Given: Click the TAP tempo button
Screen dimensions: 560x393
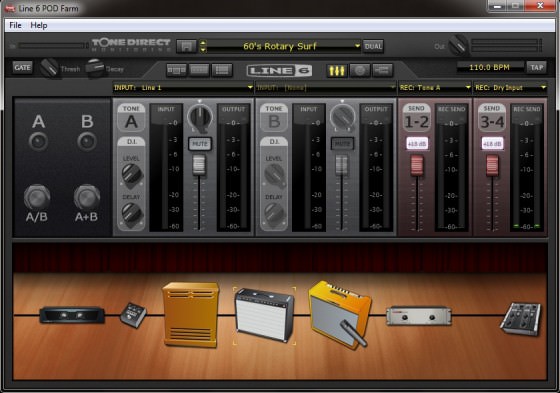Looking at the screenshot, I should [x=537, y=68].
